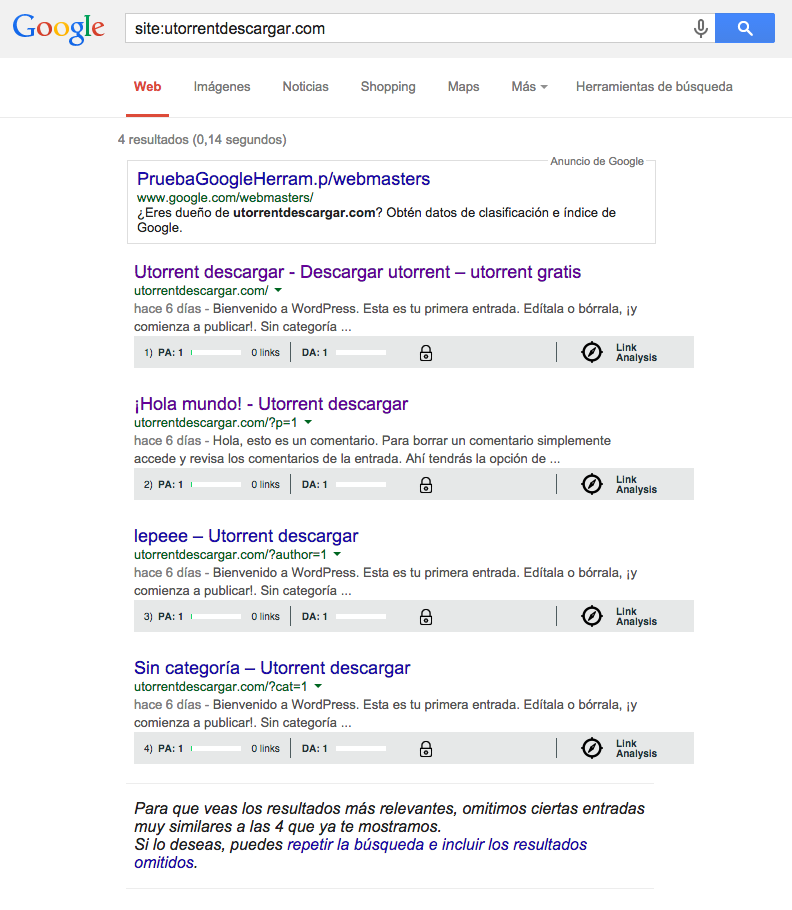Switch to the Imágenes tab
The width and height of the screenshot is (792, 910).
[x=222, y=86]
